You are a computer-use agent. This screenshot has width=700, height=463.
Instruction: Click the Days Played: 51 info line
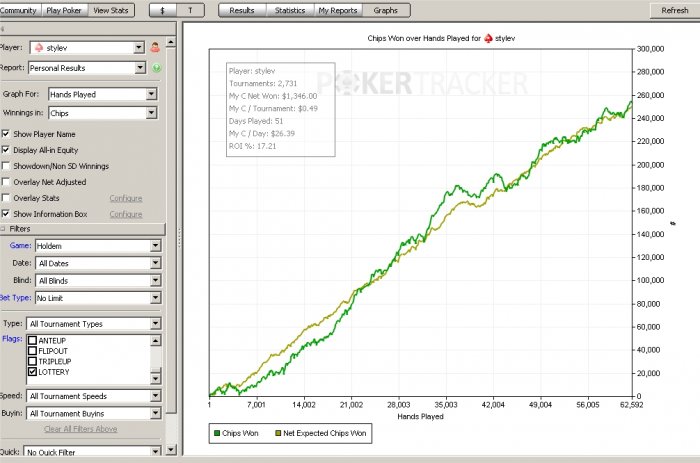point(256,121)
